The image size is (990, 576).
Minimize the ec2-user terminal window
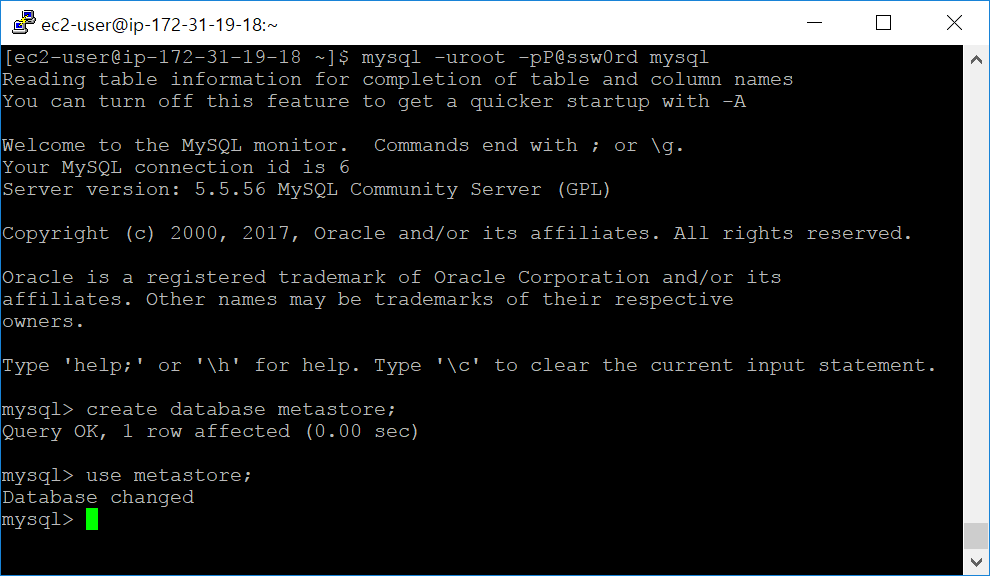814,23
